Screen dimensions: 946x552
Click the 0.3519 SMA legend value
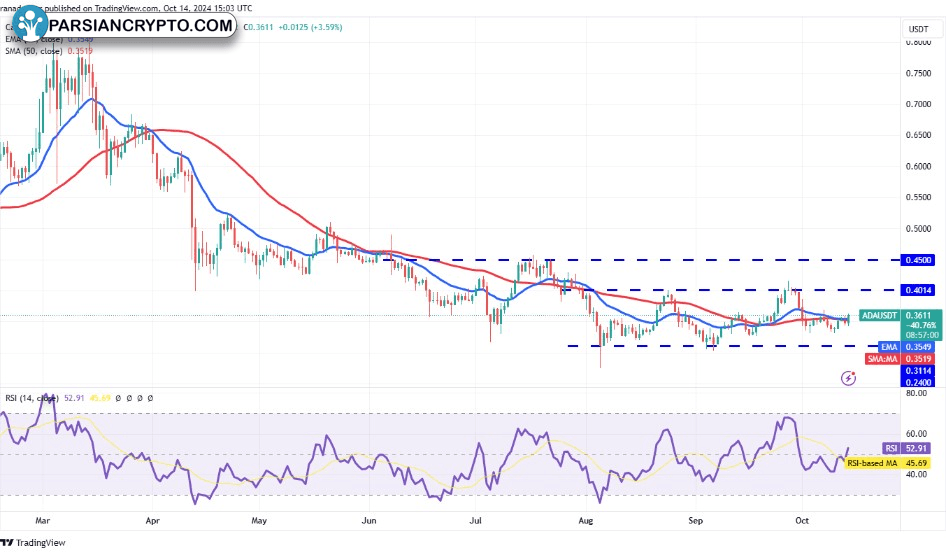(x=80, y=51)
